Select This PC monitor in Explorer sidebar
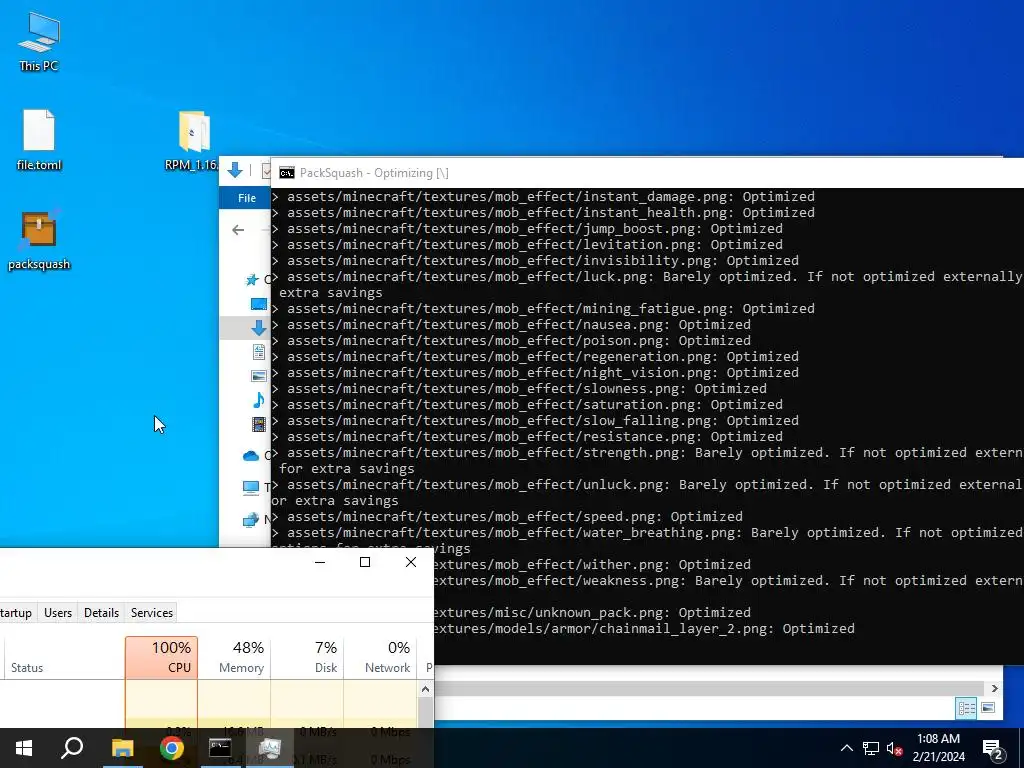The height and width of the screenshot is (768, 1024). point(251,487)
